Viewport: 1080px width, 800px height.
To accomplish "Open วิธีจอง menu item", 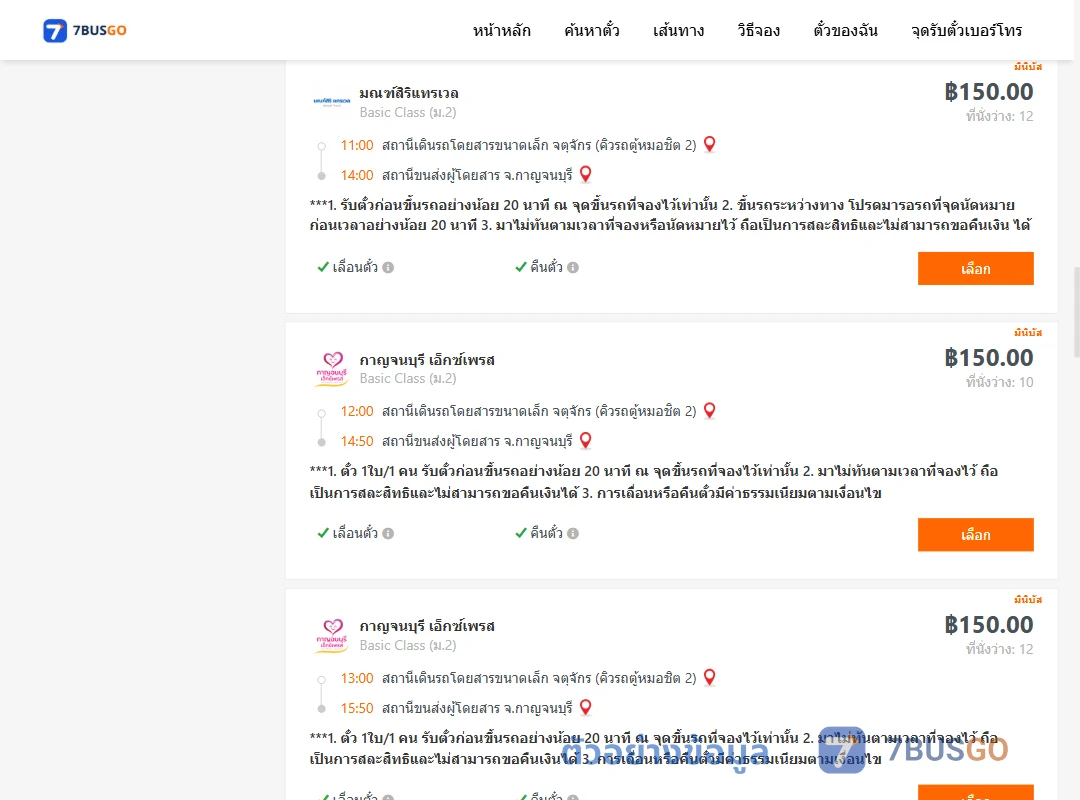I will (x=758, y=30).
